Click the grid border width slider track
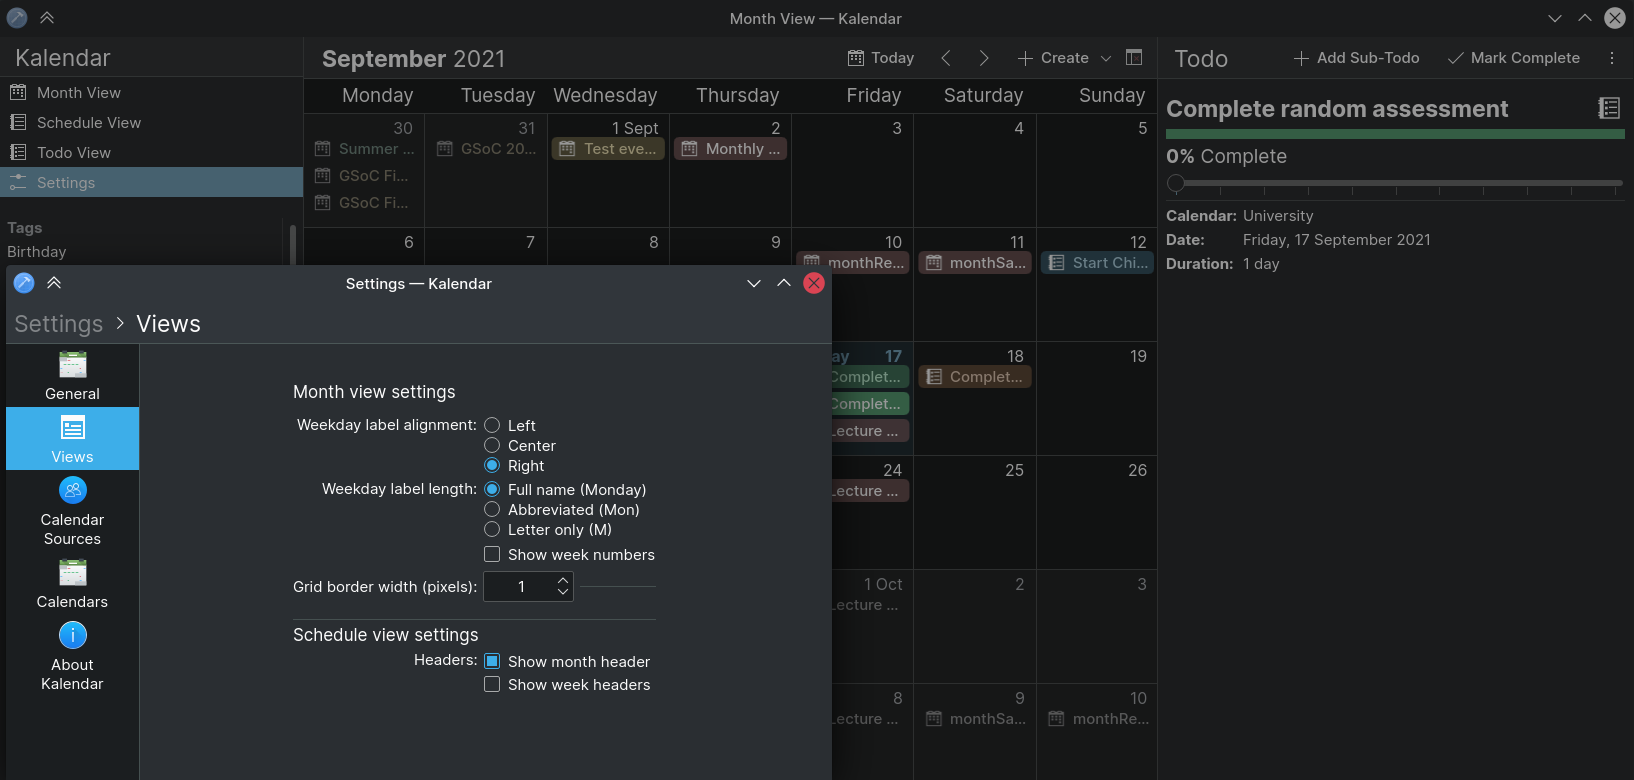The image size is (1634, 780). 616,586
